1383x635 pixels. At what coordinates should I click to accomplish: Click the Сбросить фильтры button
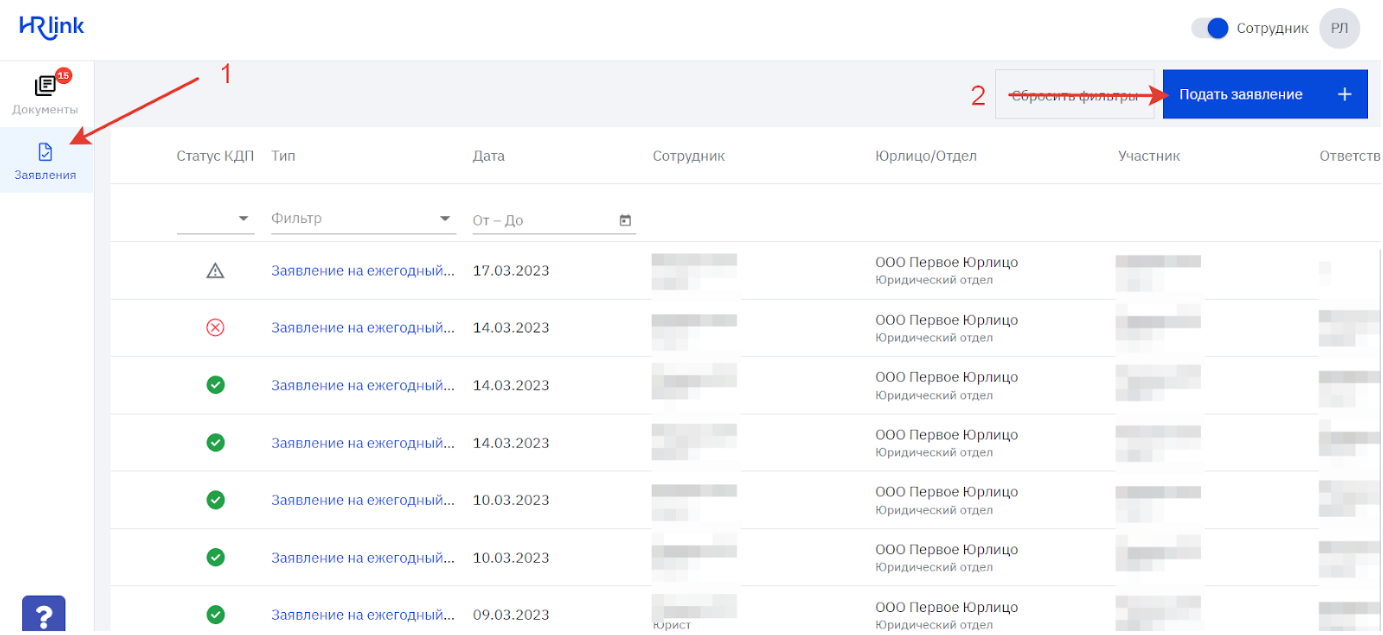click(x=1074, y=95)
